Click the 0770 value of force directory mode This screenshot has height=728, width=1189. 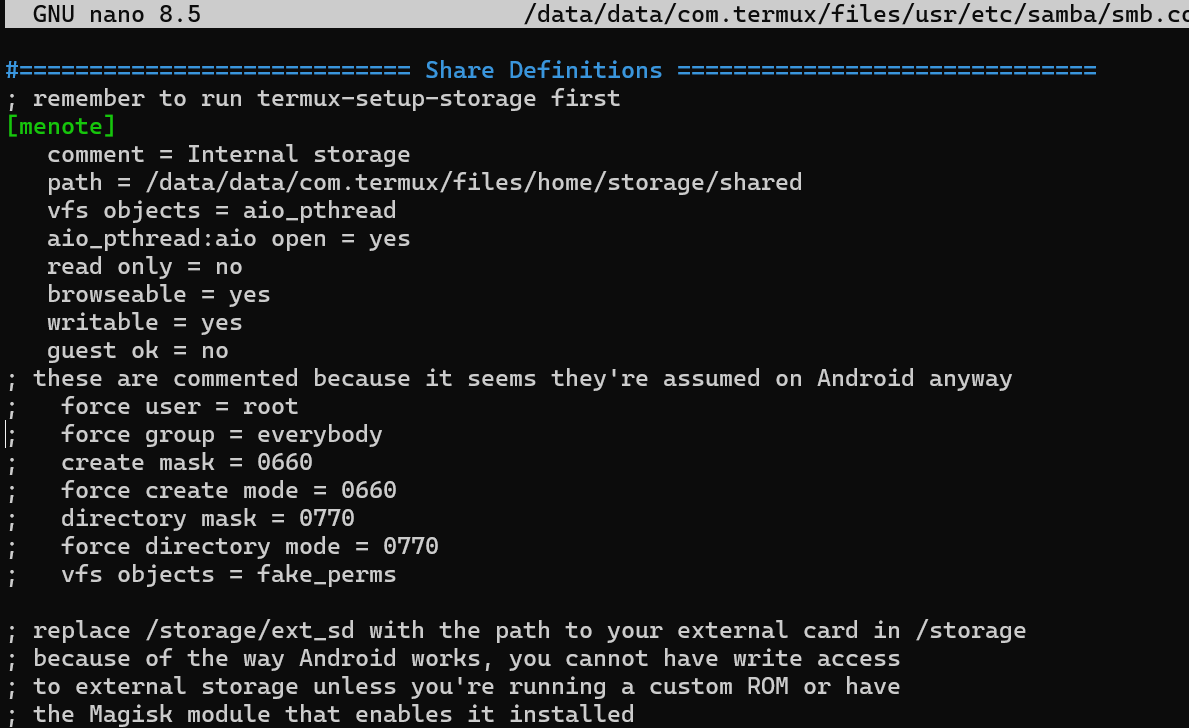pyautogui.click(x=411, y=547)
